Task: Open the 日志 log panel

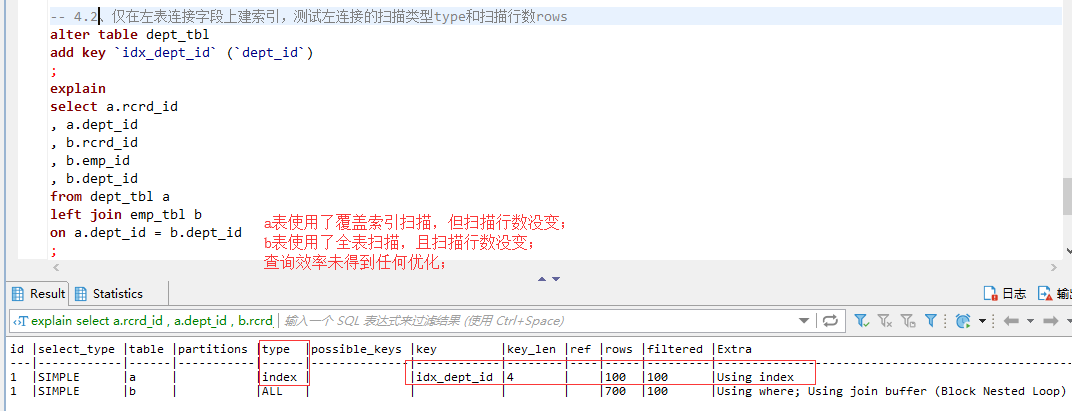Action: tap(1004, 293)
